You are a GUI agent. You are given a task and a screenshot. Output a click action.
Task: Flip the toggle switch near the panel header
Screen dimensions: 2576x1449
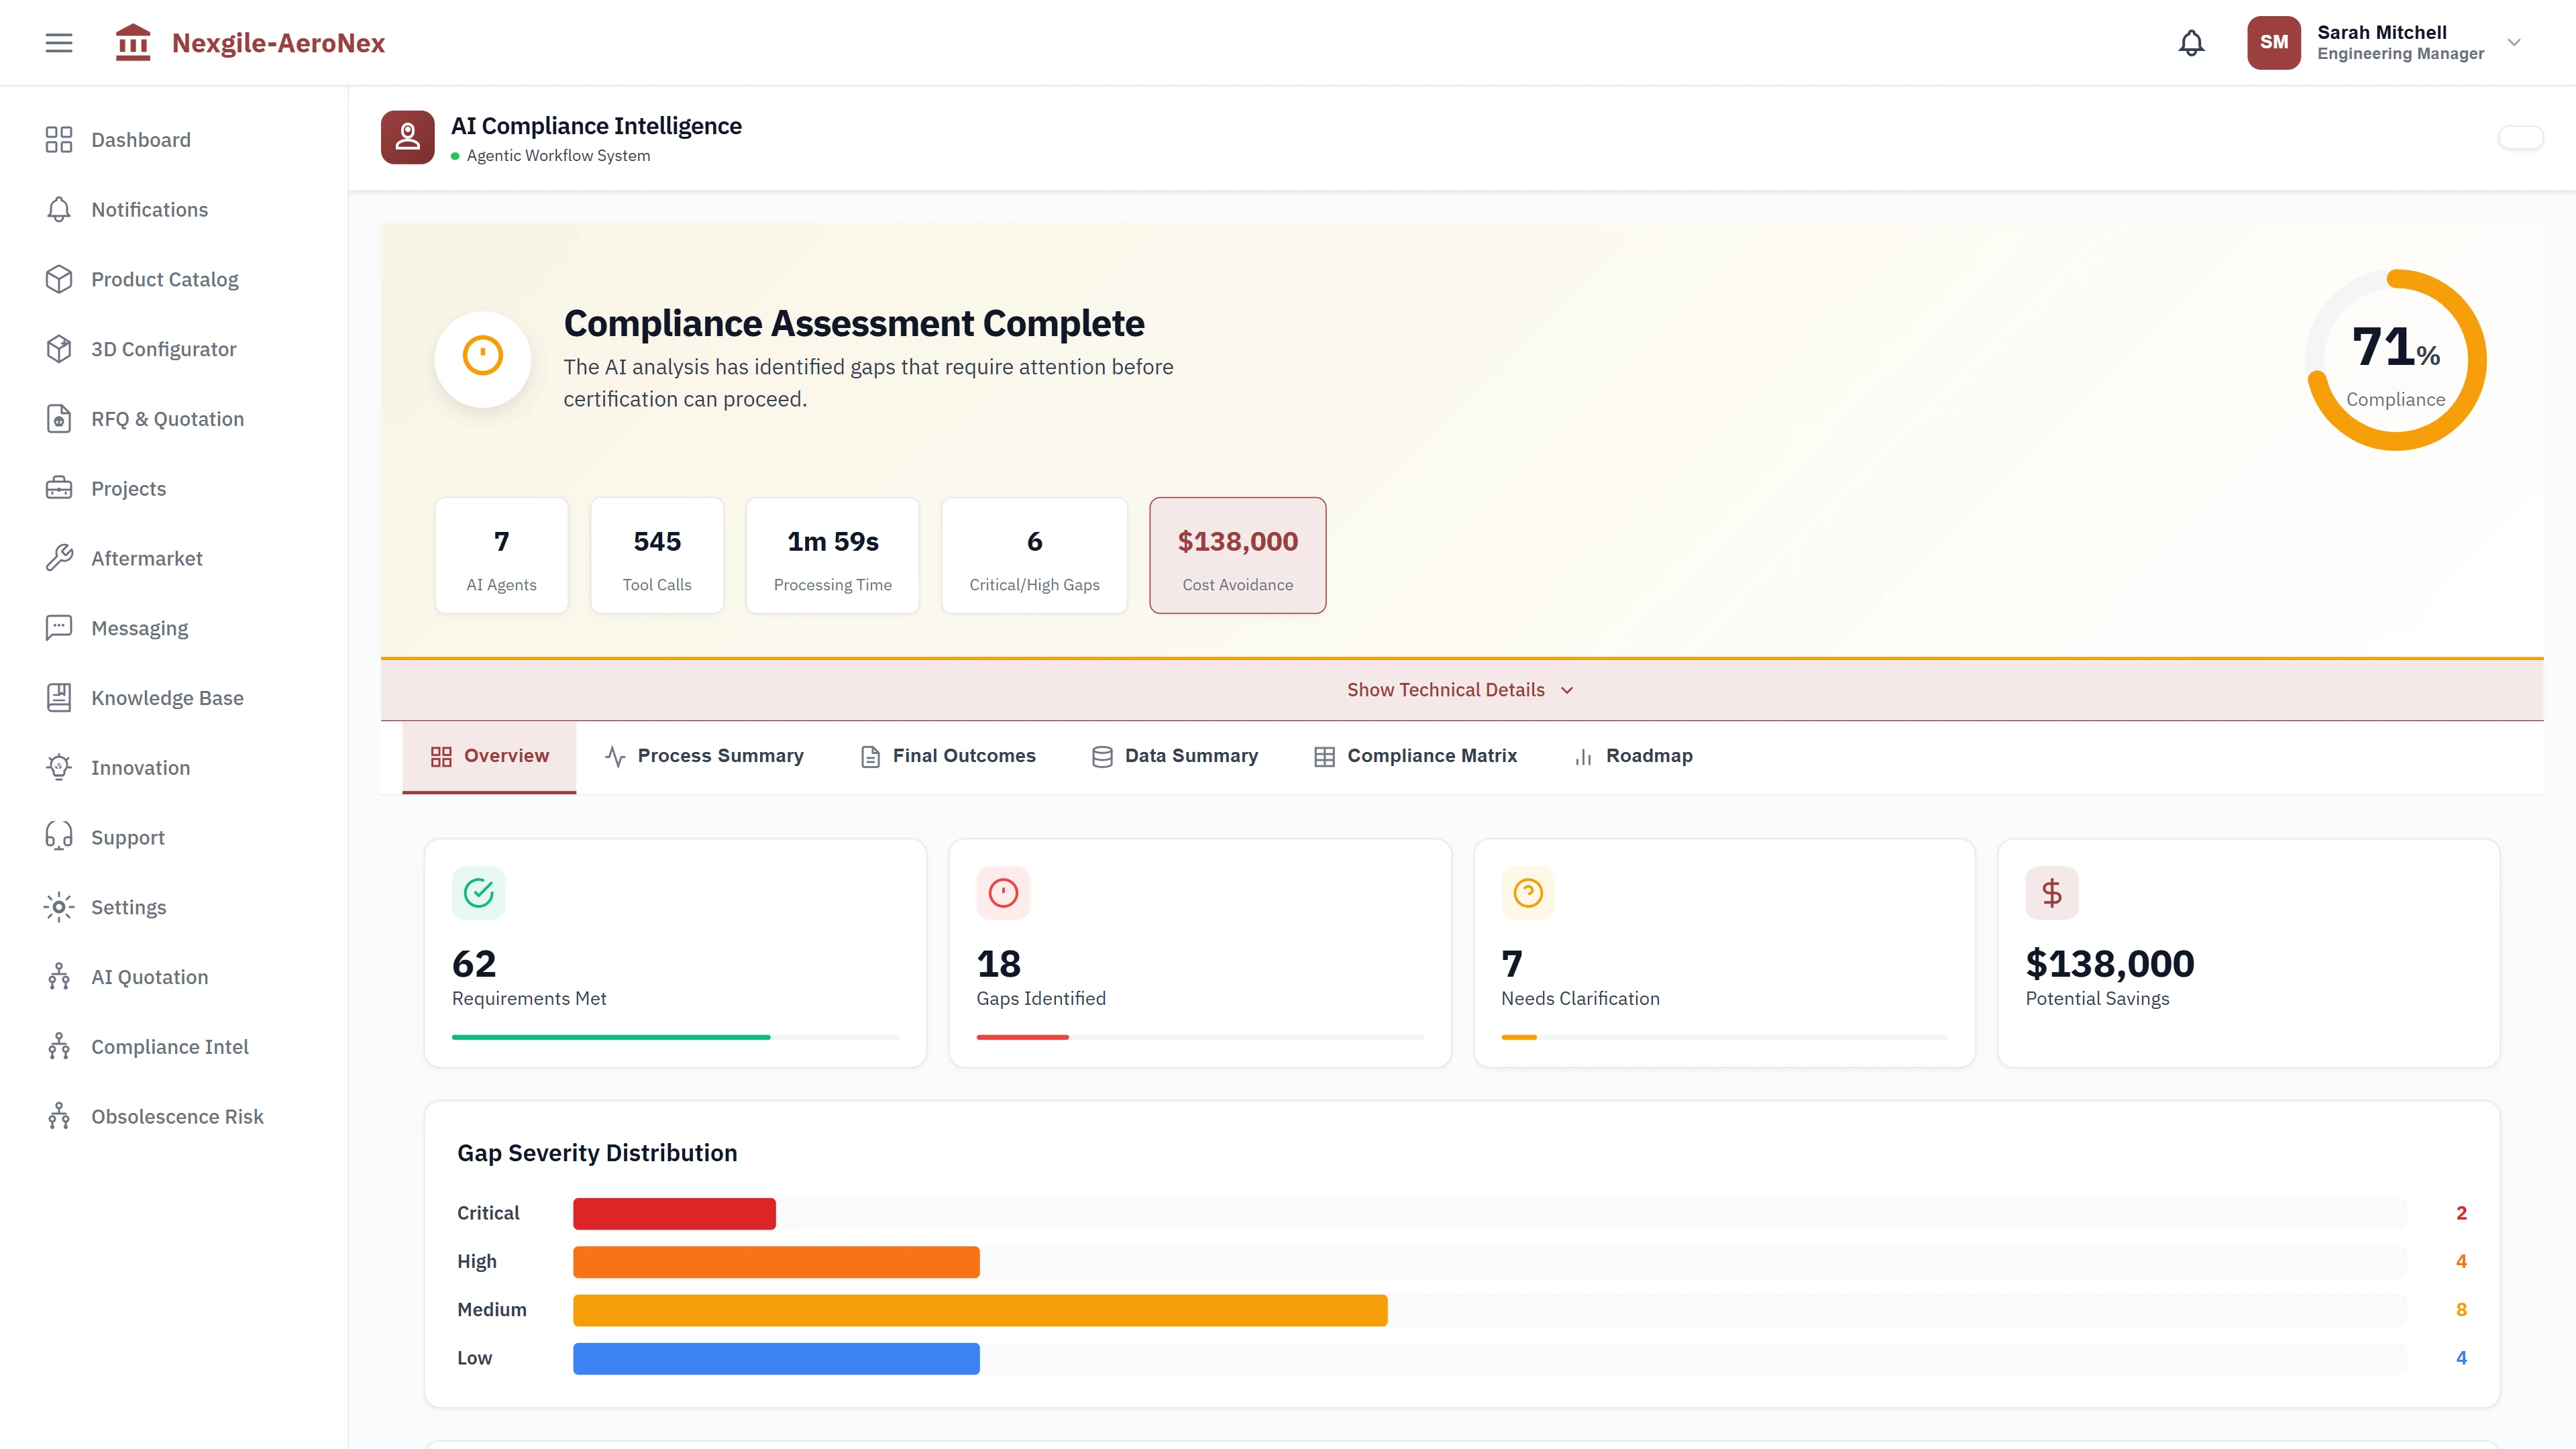[x=2521, y=137]
